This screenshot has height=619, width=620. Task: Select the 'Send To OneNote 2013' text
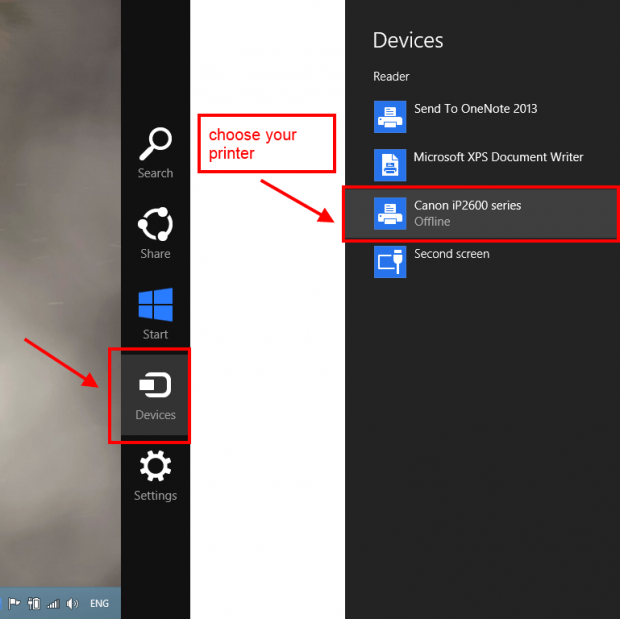[476, 109]
